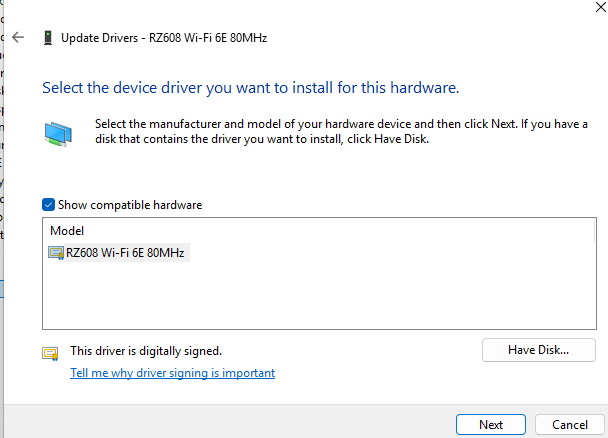Click the Model column header
Viewport: 608px width, 438px height.
point(67,231)
